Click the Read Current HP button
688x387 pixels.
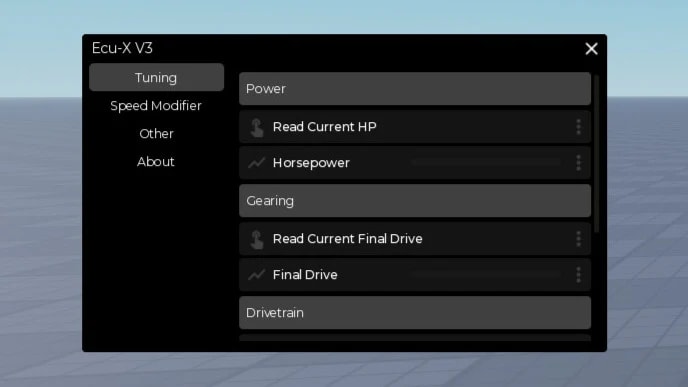pos(415,127)
